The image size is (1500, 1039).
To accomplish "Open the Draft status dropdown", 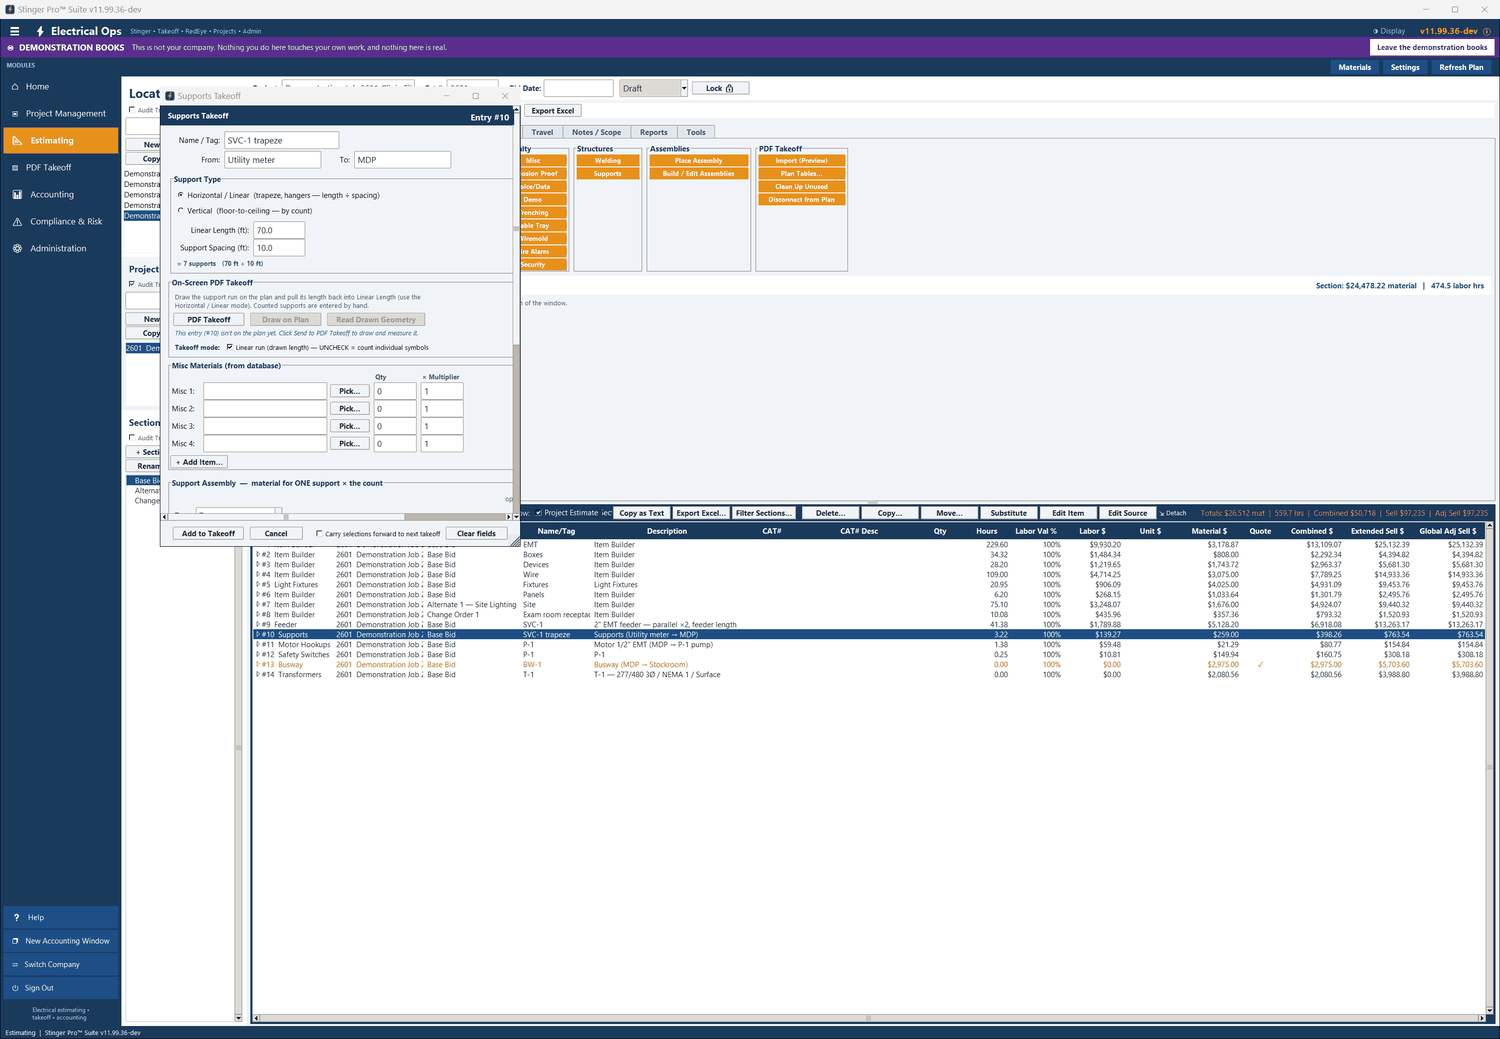I will 654,88.
